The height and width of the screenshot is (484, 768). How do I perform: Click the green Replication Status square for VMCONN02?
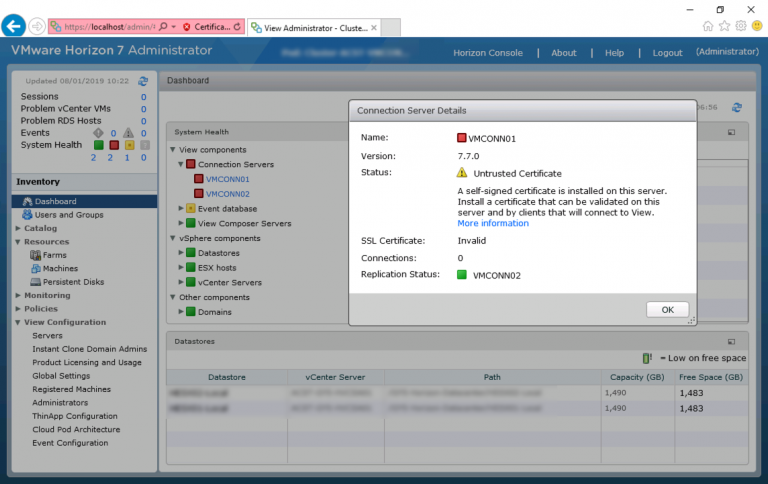(461, 274)
